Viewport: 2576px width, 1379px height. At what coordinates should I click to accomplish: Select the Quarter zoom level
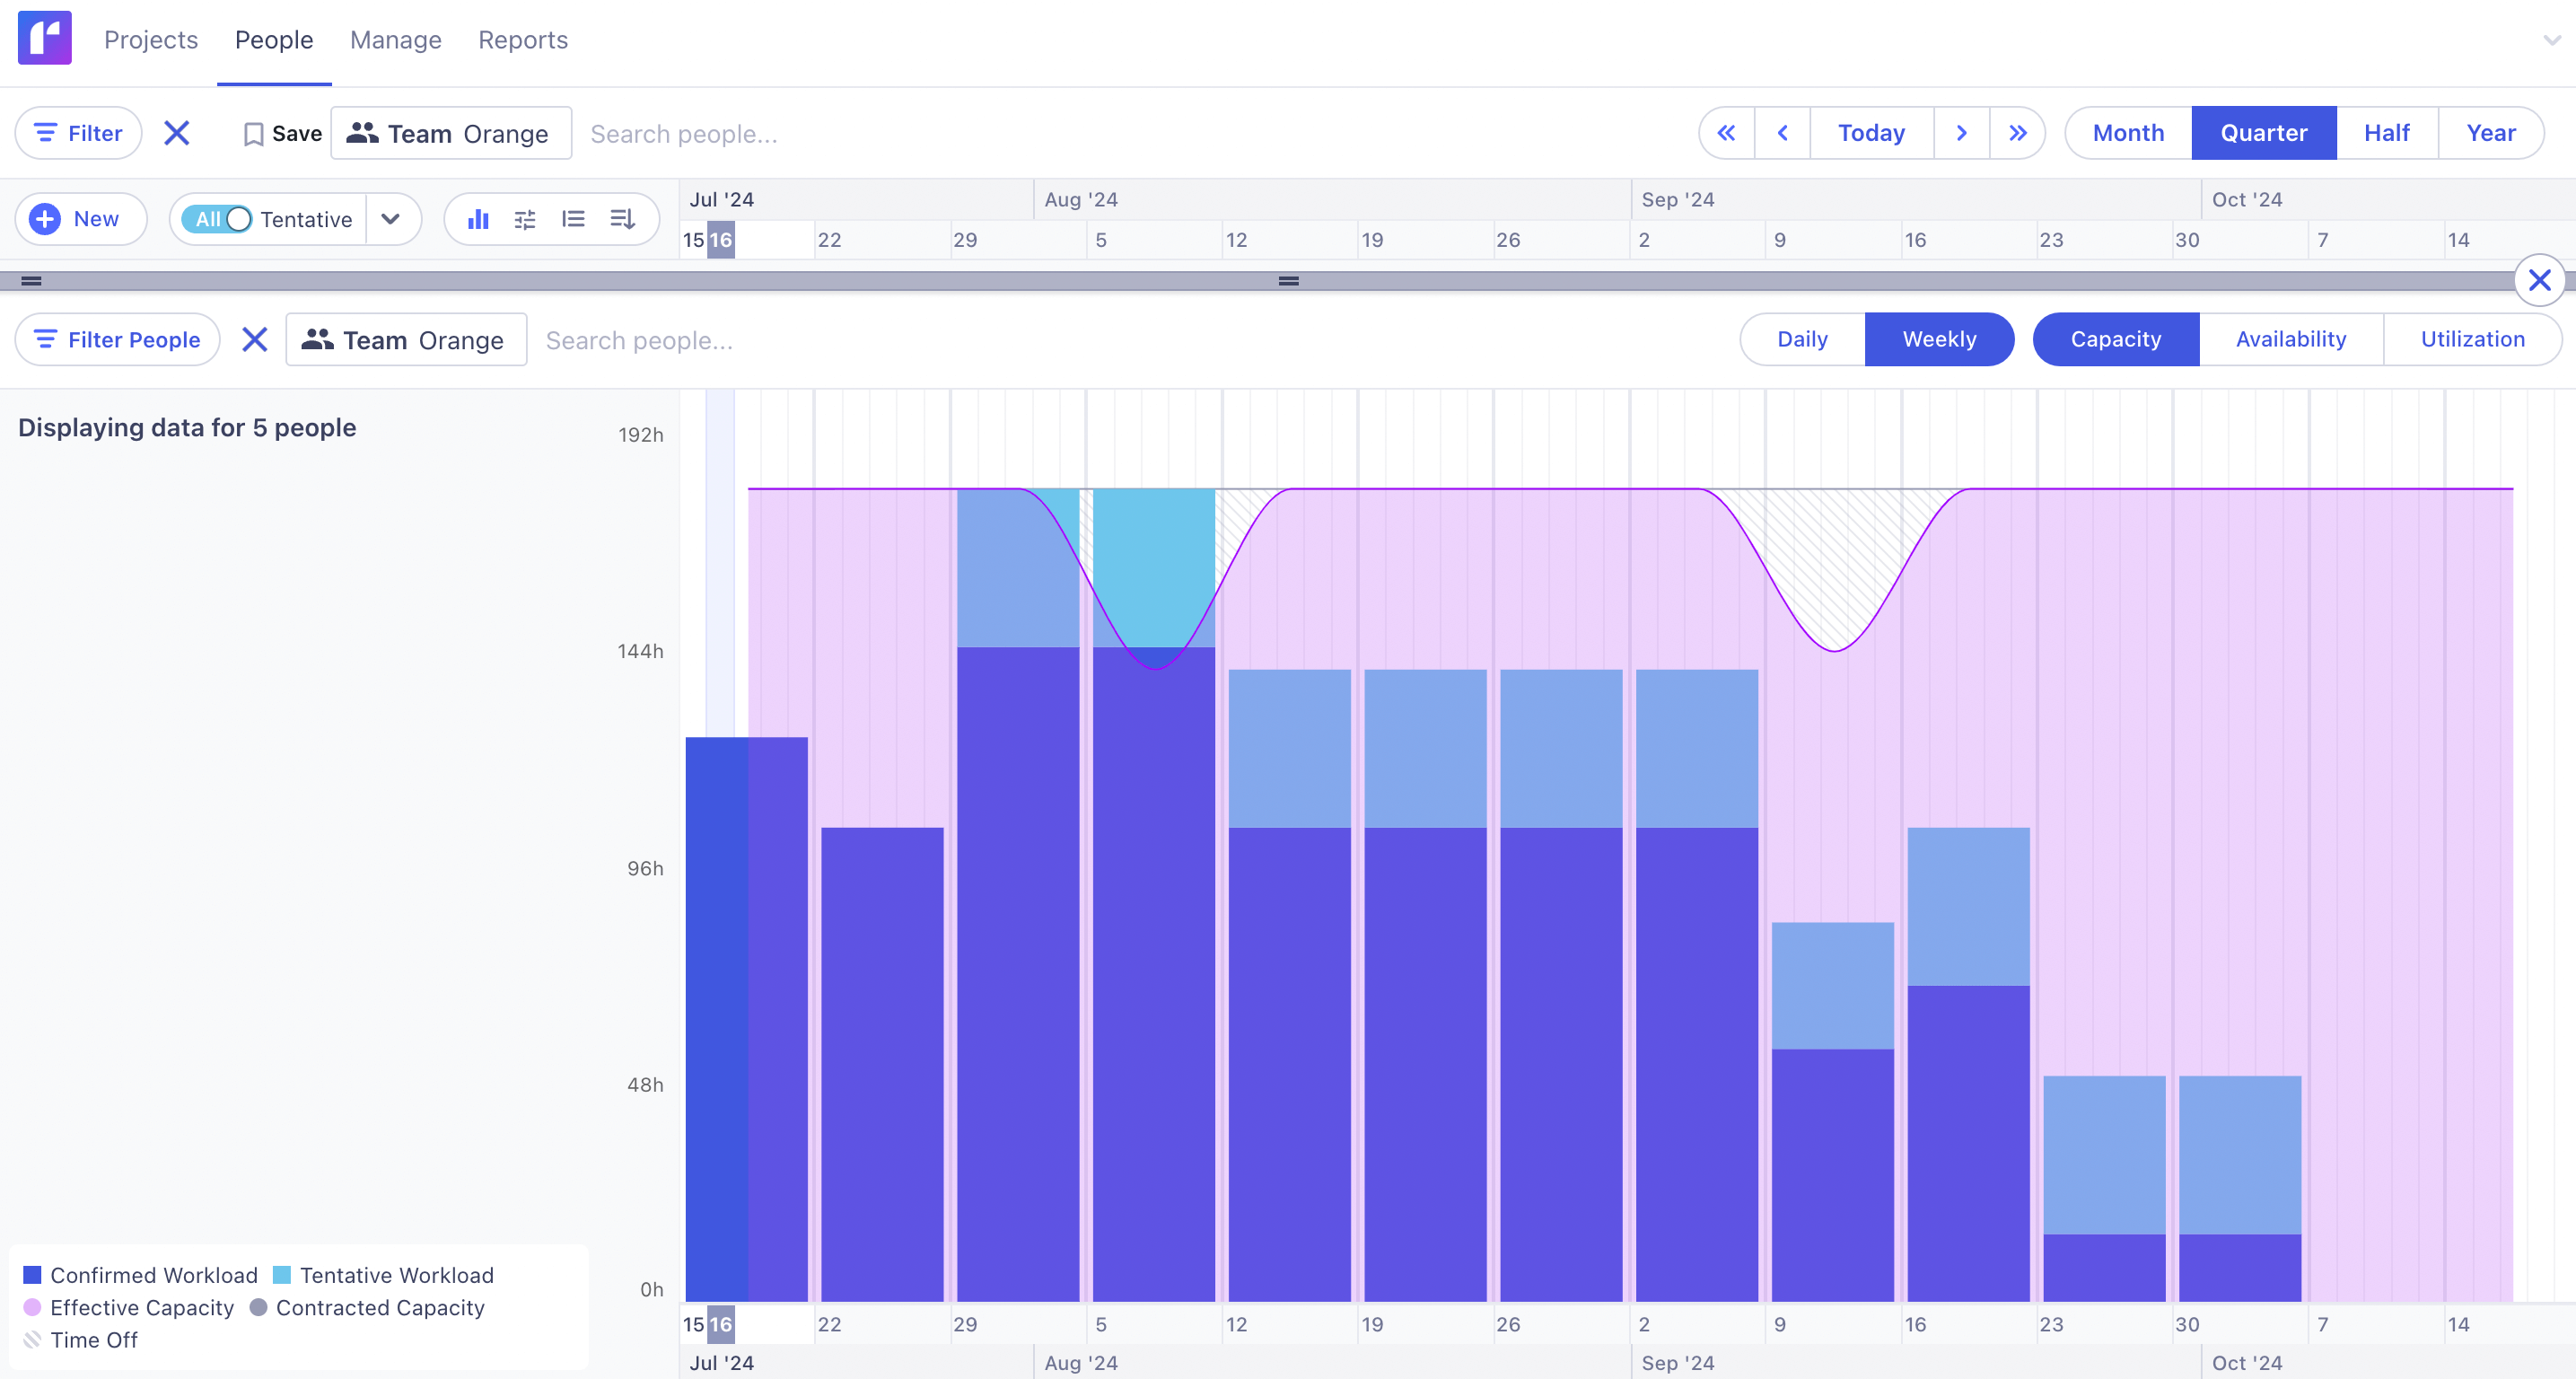pos(2263,132)
